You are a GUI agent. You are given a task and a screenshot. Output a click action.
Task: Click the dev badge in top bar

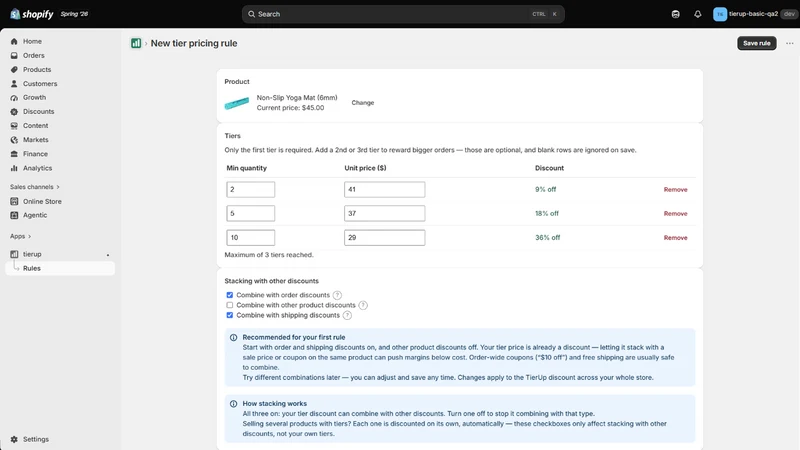pos(789,14)
